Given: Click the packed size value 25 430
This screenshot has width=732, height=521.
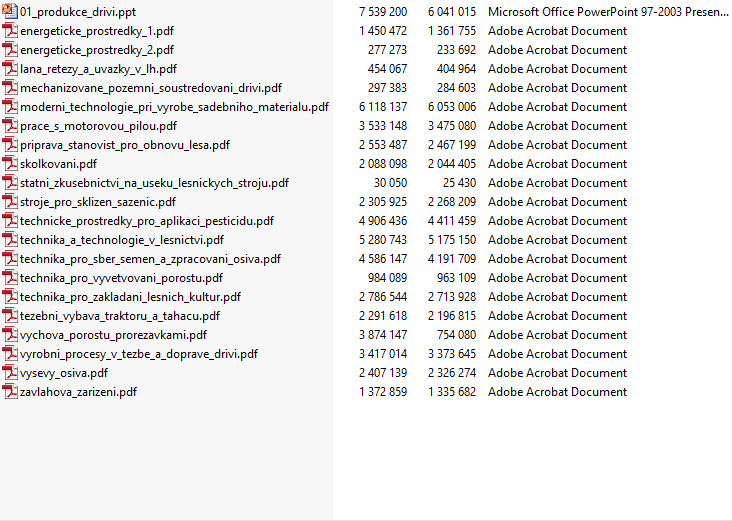Looking at the screenshot, I should [x=459, y=183].
